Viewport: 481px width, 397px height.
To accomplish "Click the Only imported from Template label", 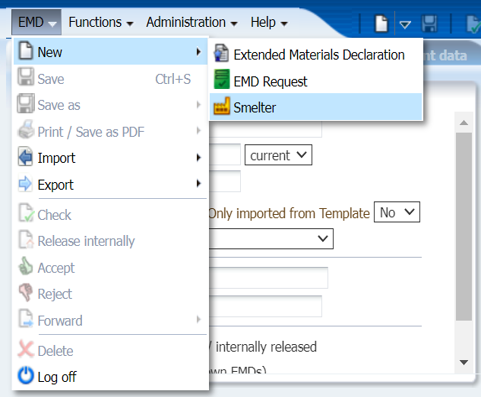I will coord(289,213).
